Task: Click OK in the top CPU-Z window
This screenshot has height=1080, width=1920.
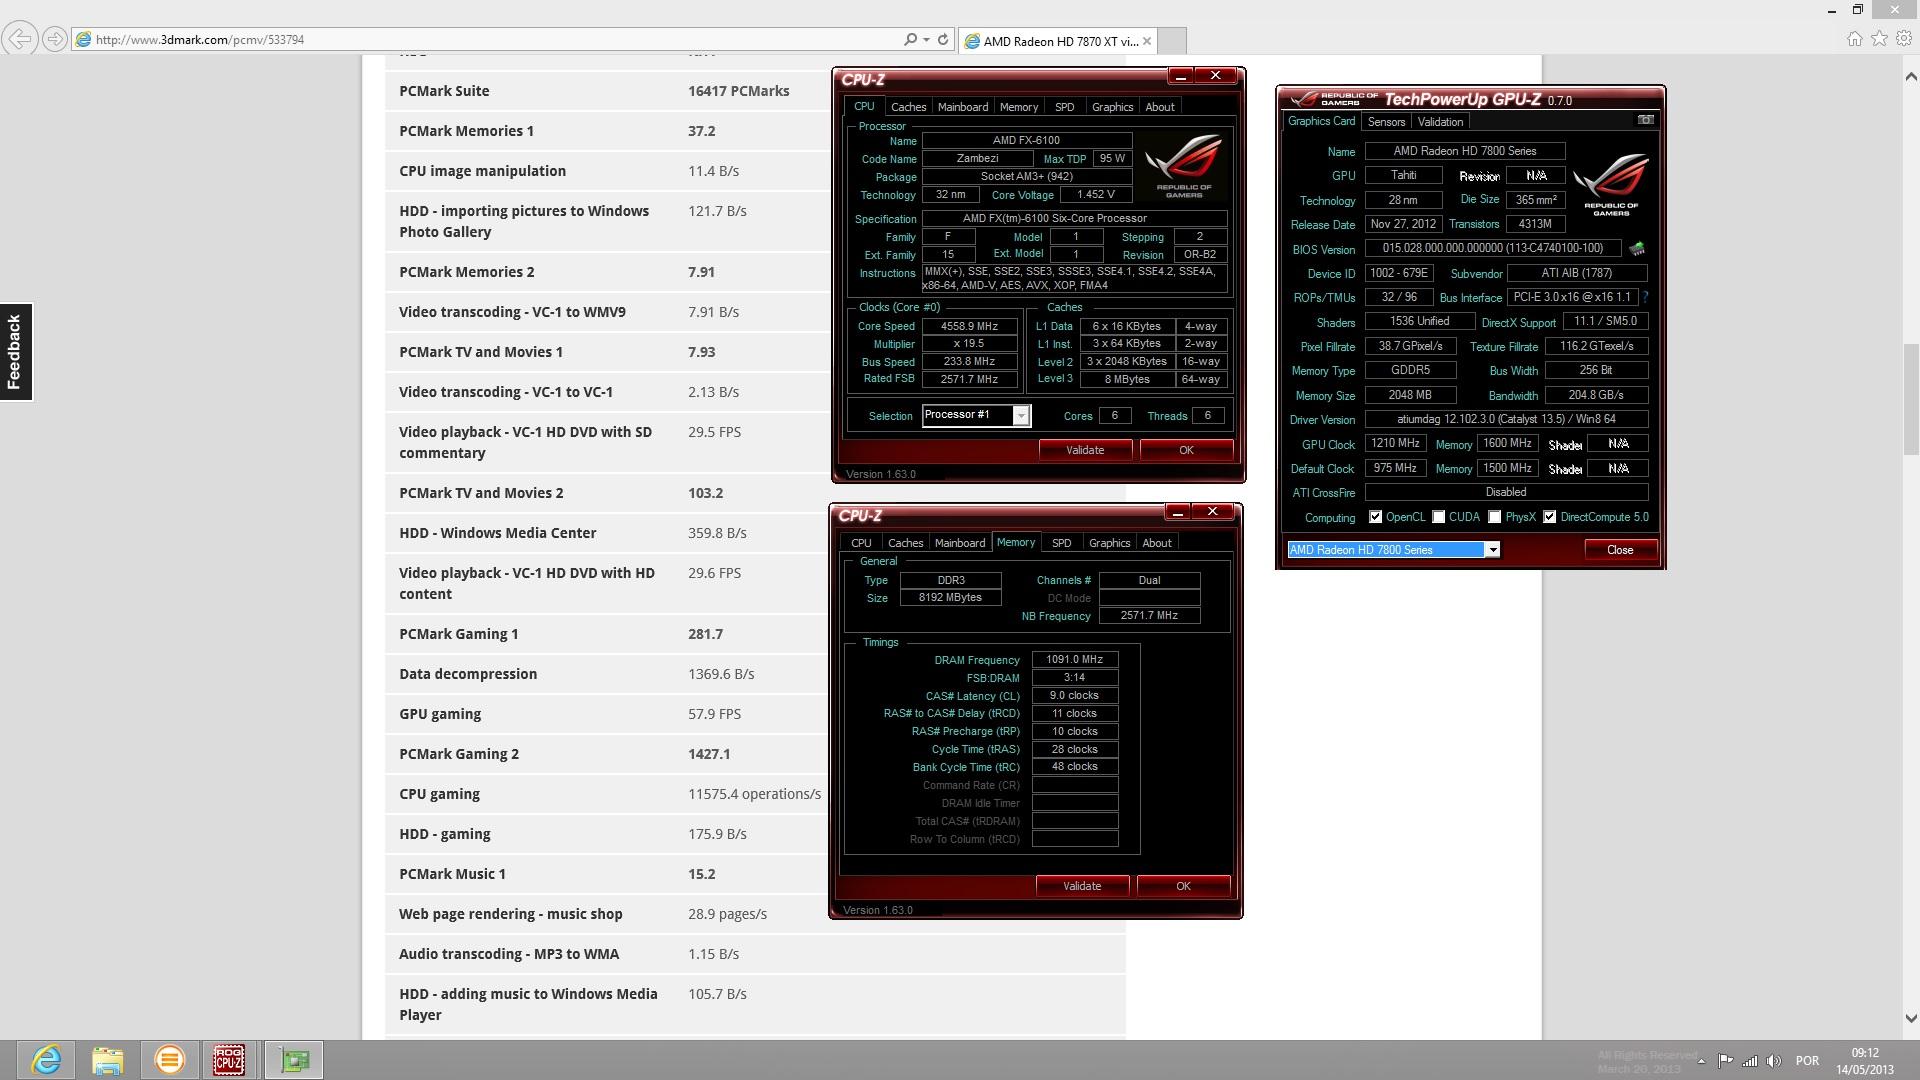Action: click(x=1186, y=450)
